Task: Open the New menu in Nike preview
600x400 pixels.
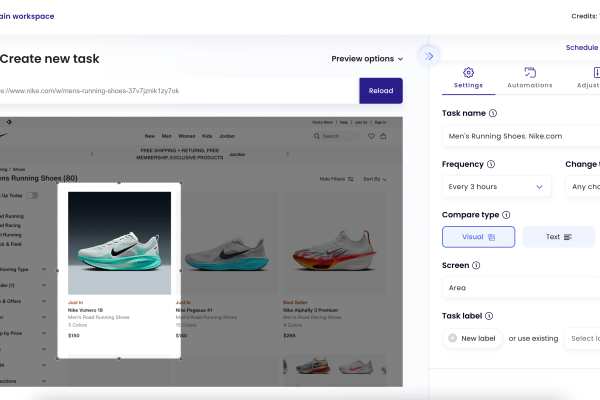Action: 150,136
